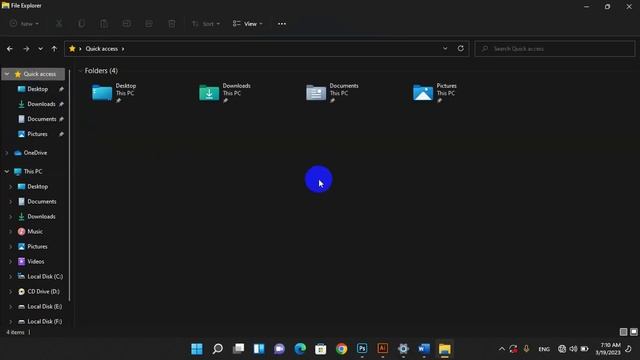Image resolution: width=640 pixels, height=360 pixels.
Task: Select pinned Pictures under Quick access
Action: pyautogui.click(x=37, y=134)
